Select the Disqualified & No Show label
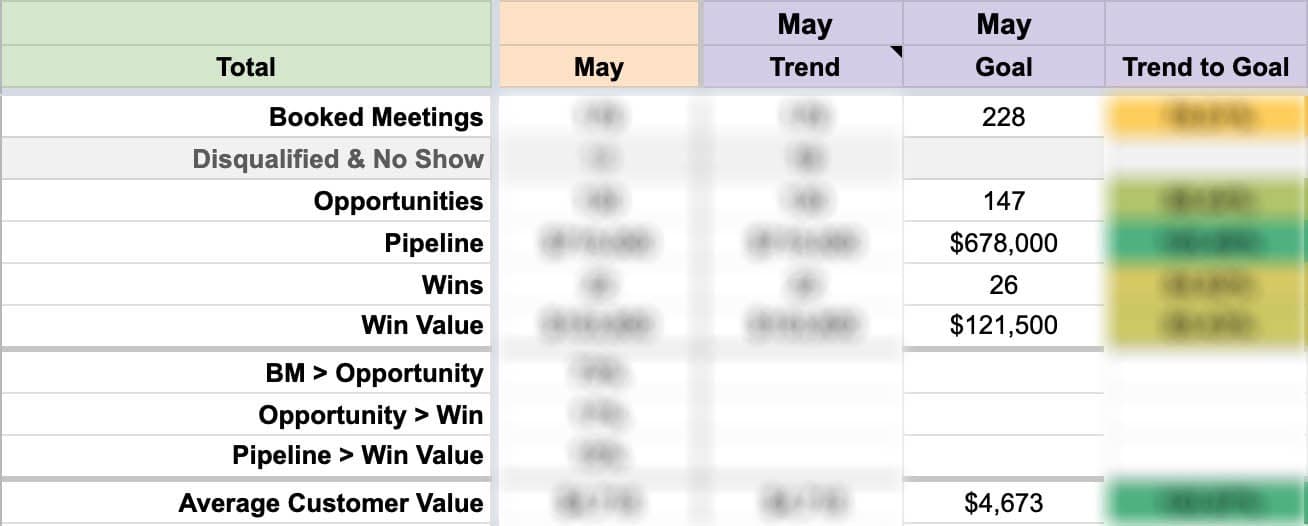Image resolution: width=1308 pixels, height=526 pixels. click(338, 159)
